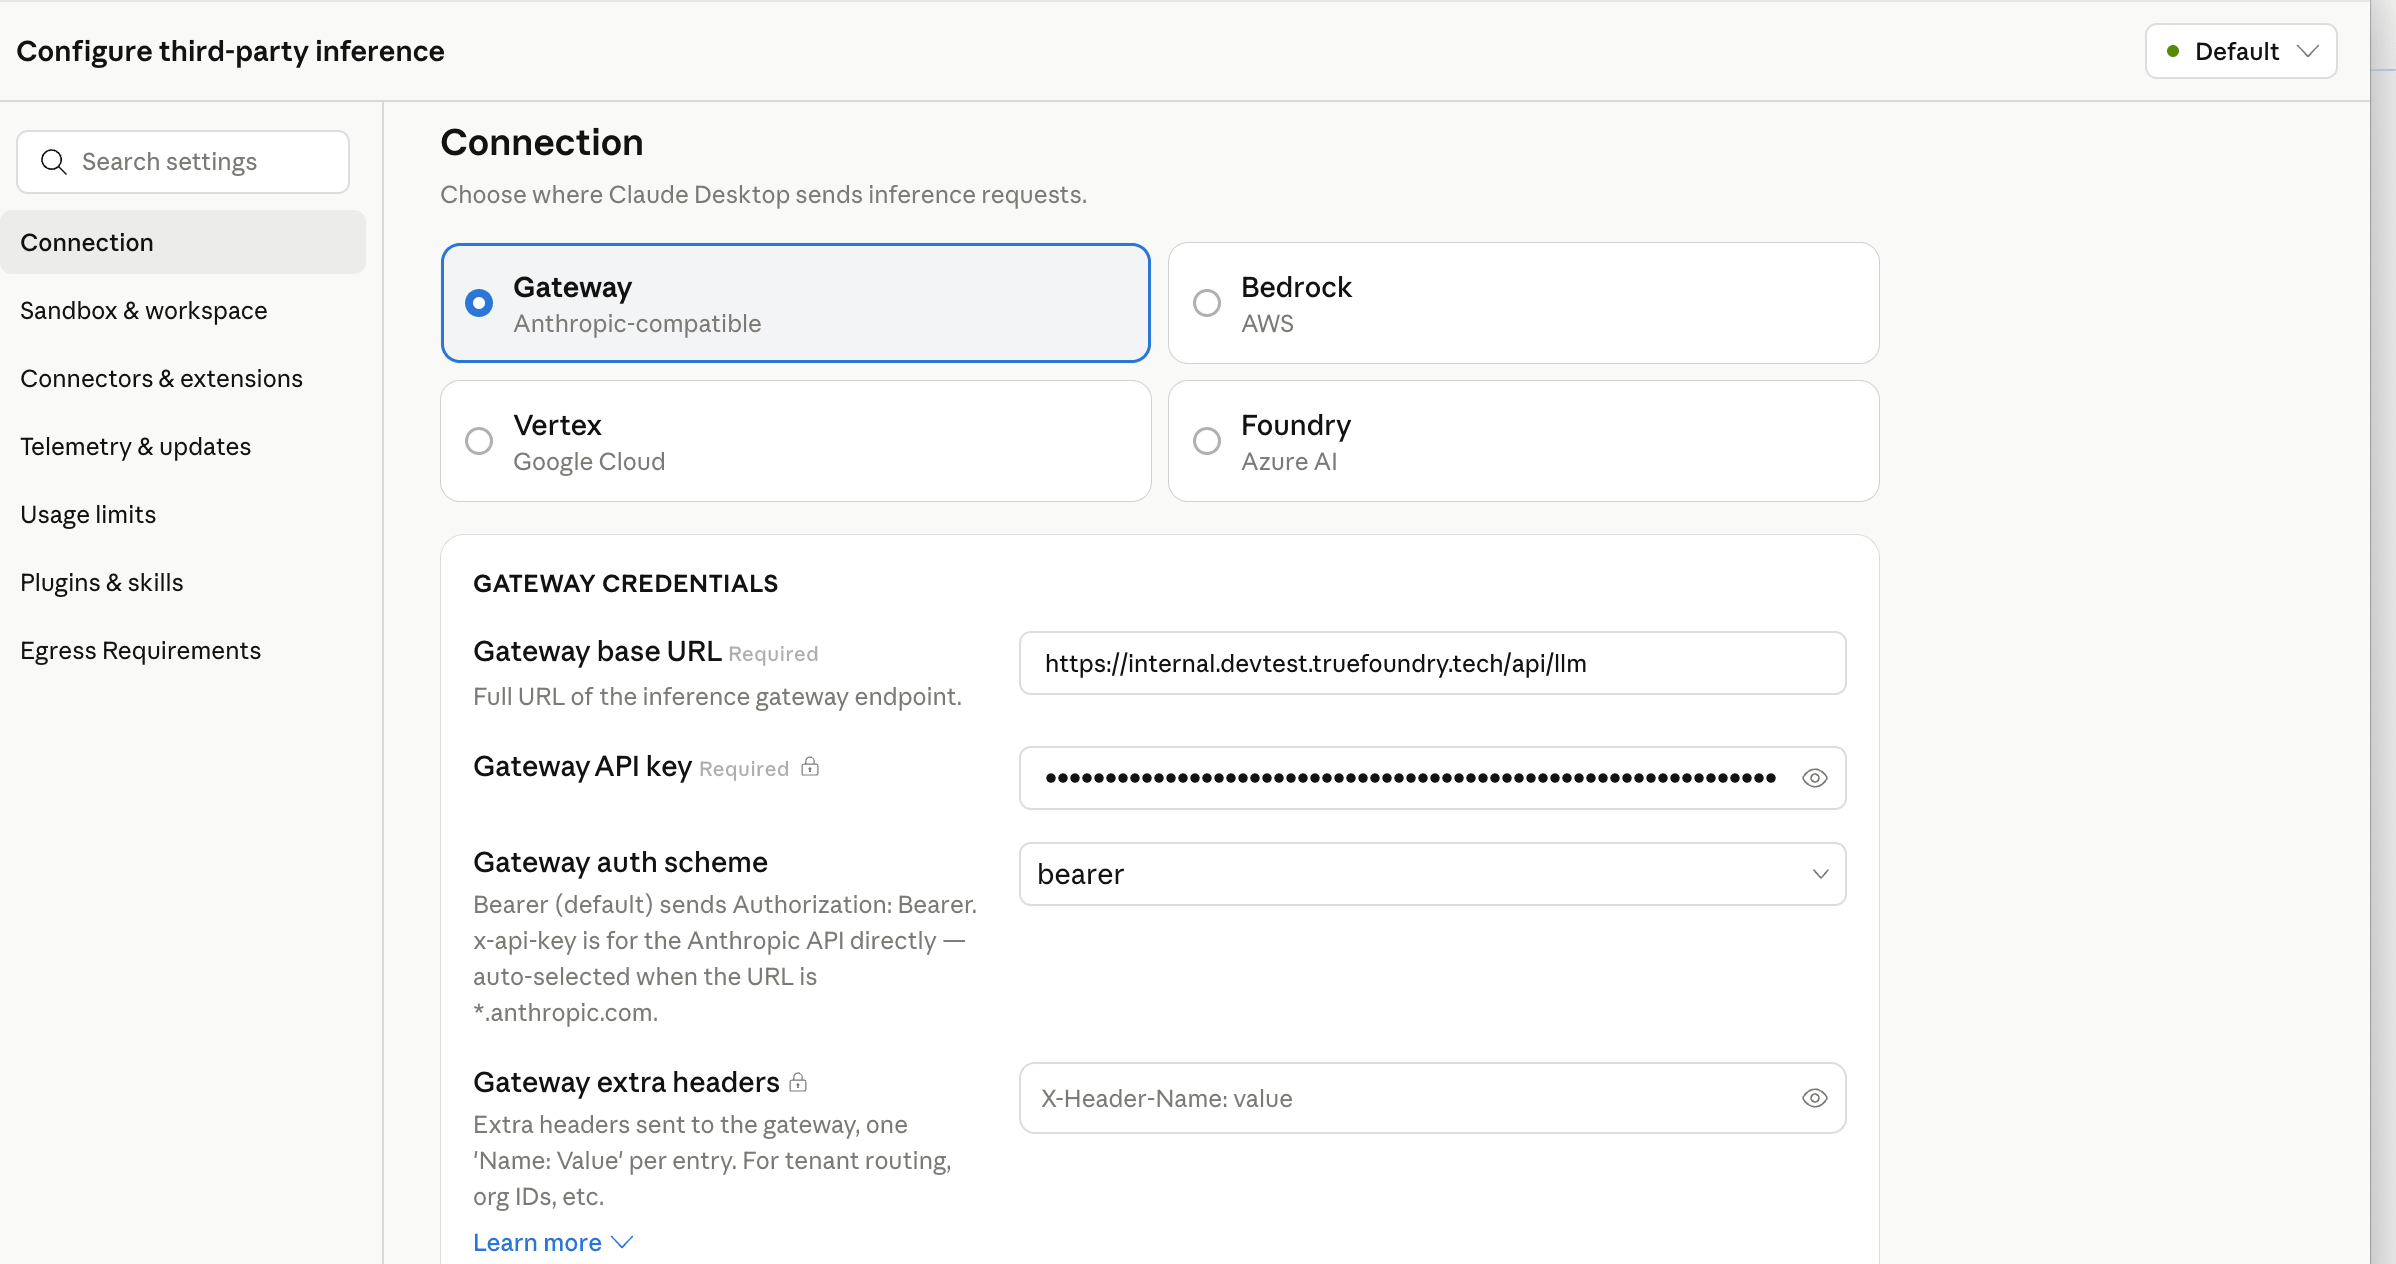
Task: Select the Gateway connection option
Action: [x=795, y=303]
